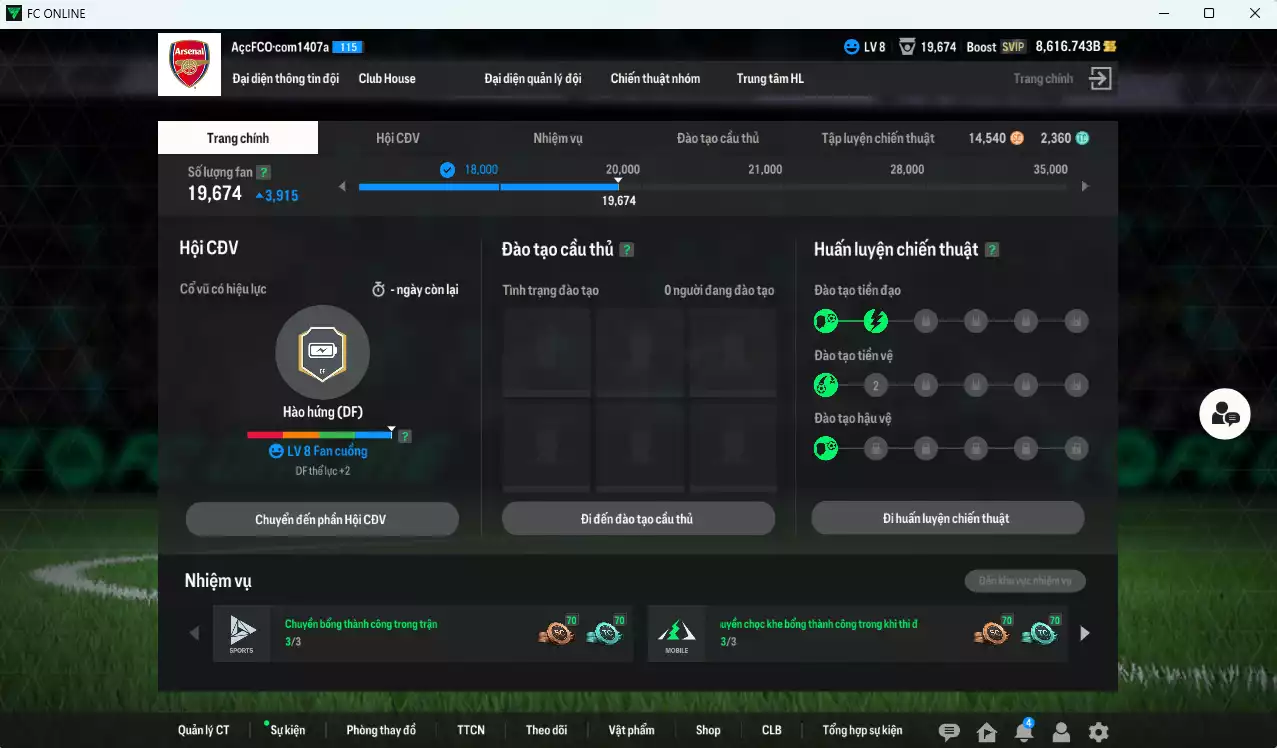Click the Hào hứng (DF) badge icon
Viewport: 1277px width, 748px height.
pyautogui.click(x=322, y=352)
